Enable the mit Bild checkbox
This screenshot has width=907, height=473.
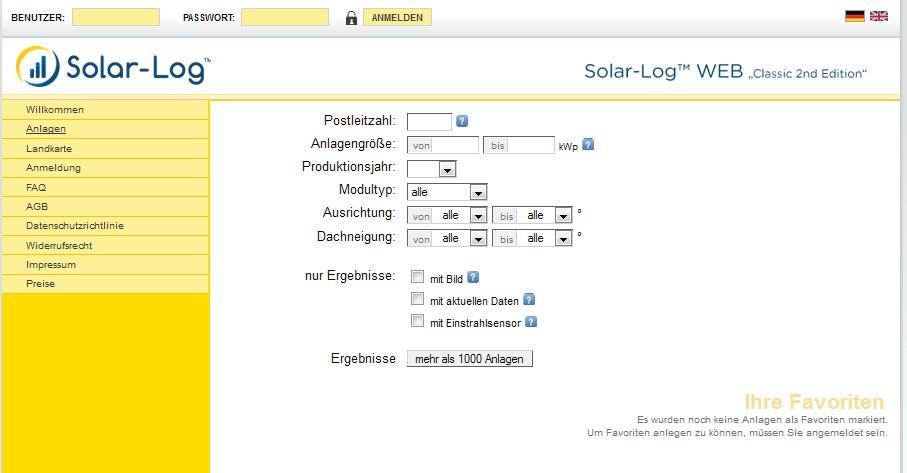pyautogui.click(x=417, y=276)
